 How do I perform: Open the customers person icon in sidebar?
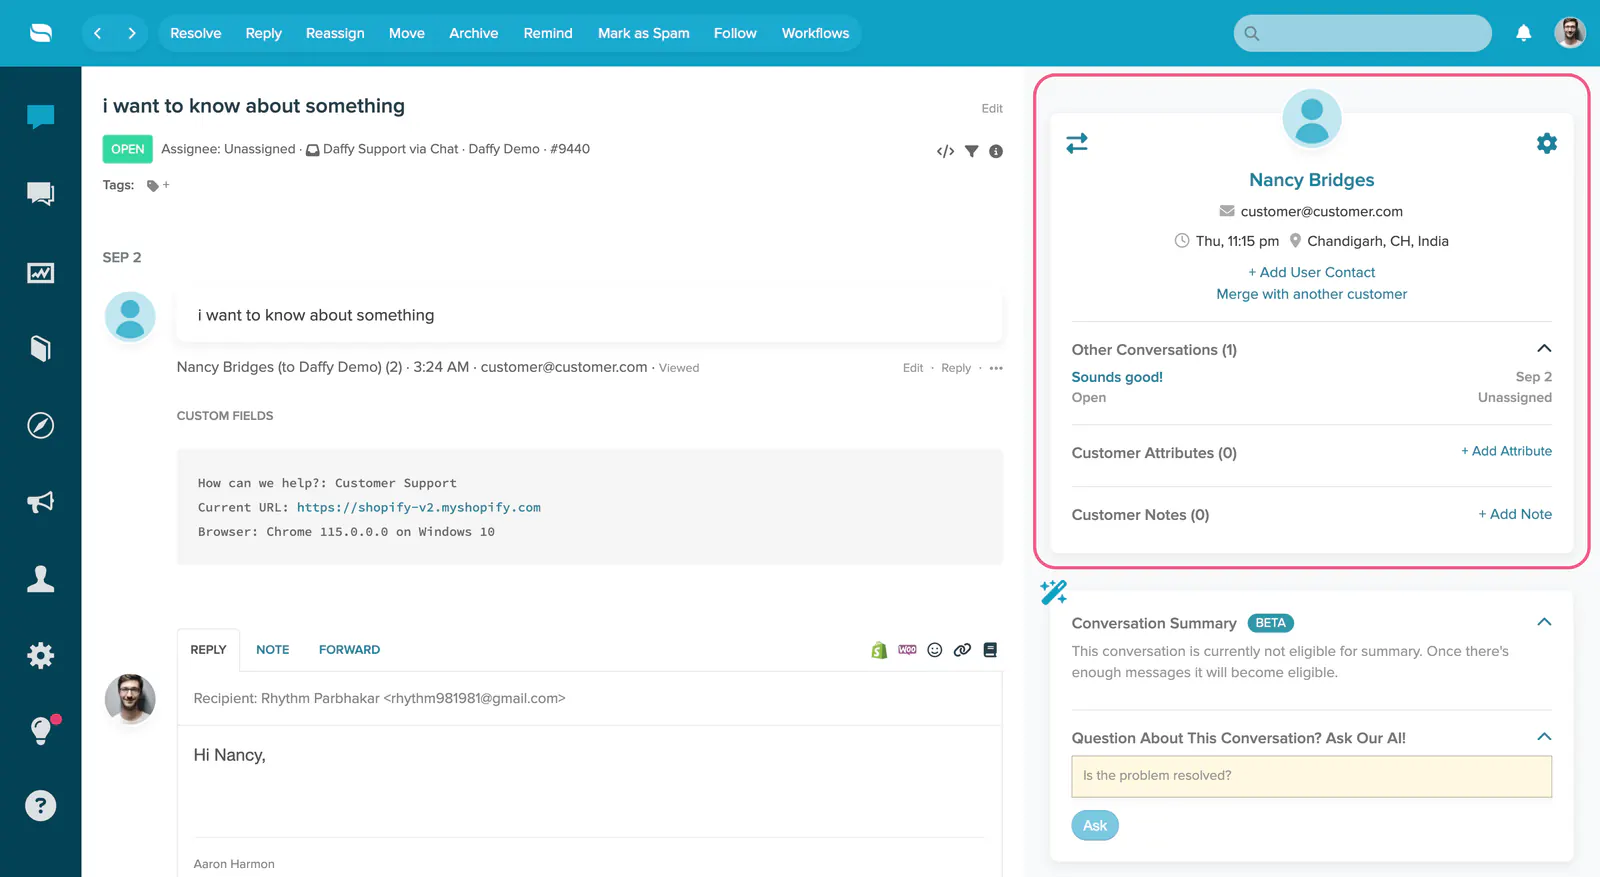[40, 579]
